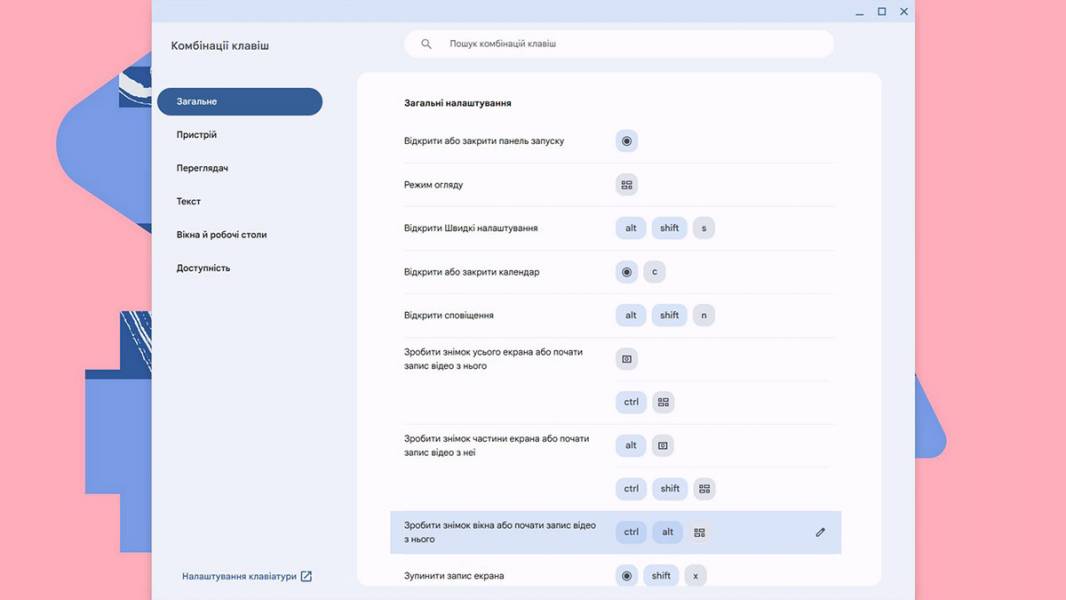Click launcher icon in Зупинити запис екрана row
Viewport: 1066px width, 600px height.
(x=627, y=576)
